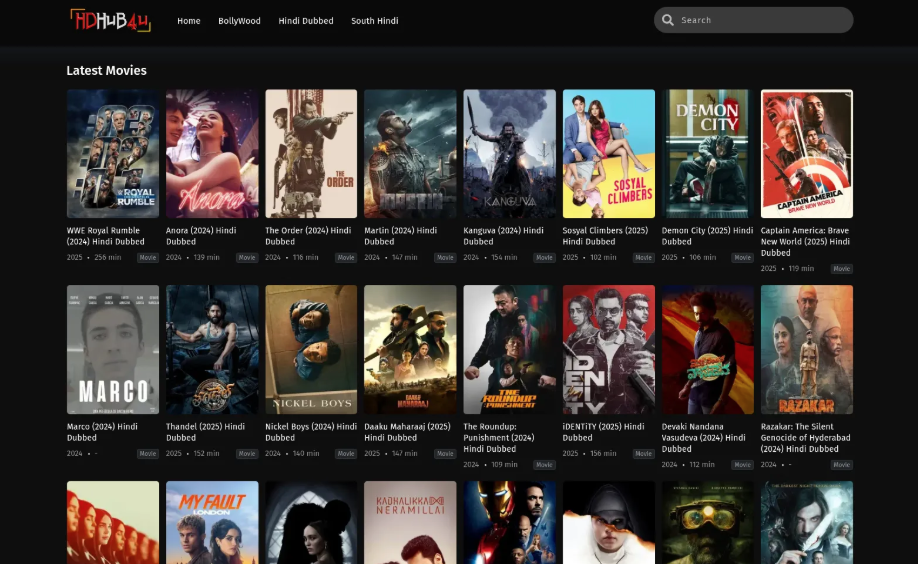Viewport: 918px width, 564px height.
Task: Open the Devaki Nandana Vasudeva poster
Action: coord(708,350)
